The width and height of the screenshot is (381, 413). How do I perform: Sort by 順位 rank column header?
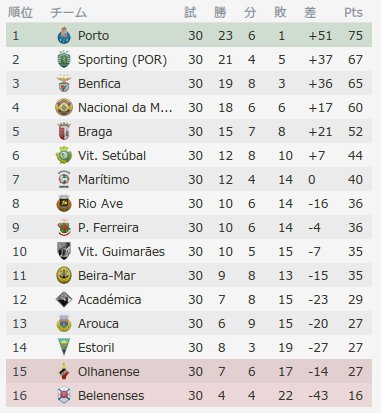[20, 13]
